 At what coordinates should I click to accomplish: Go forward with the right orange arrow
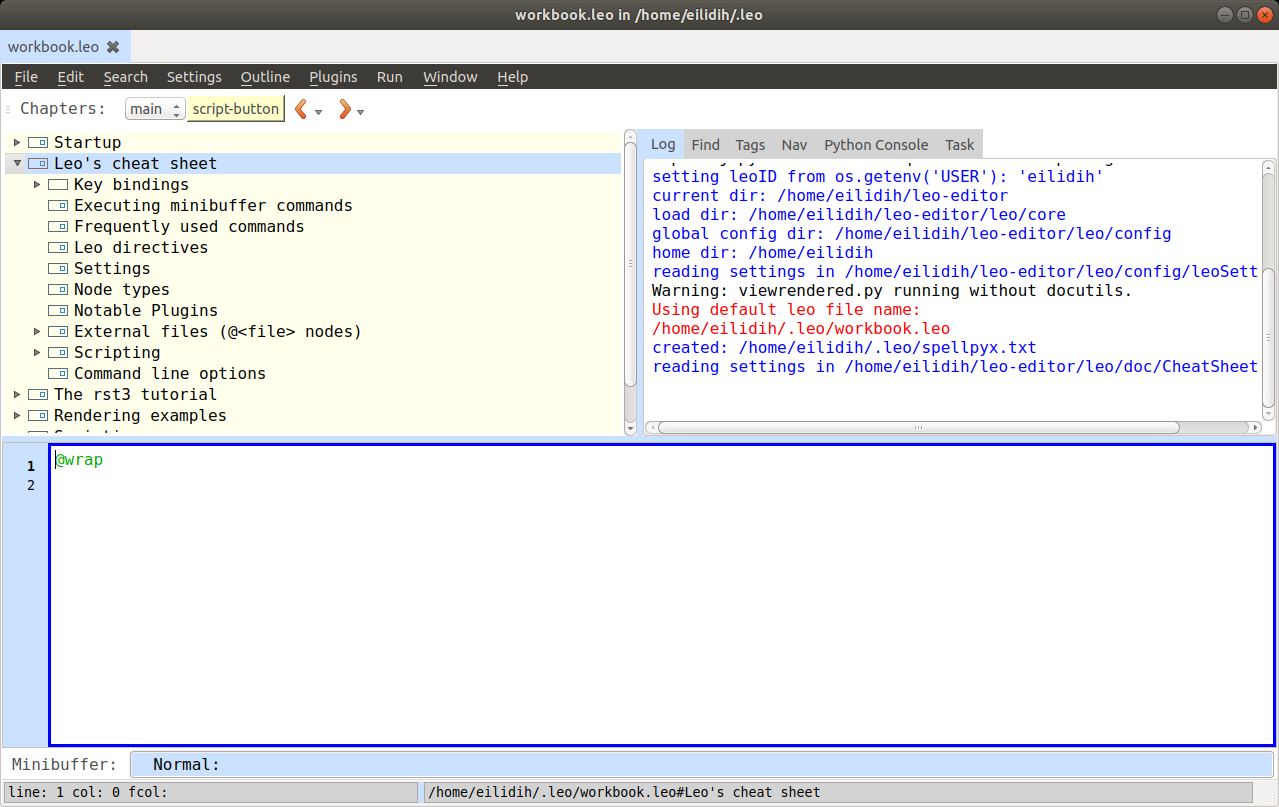[344, 109]
